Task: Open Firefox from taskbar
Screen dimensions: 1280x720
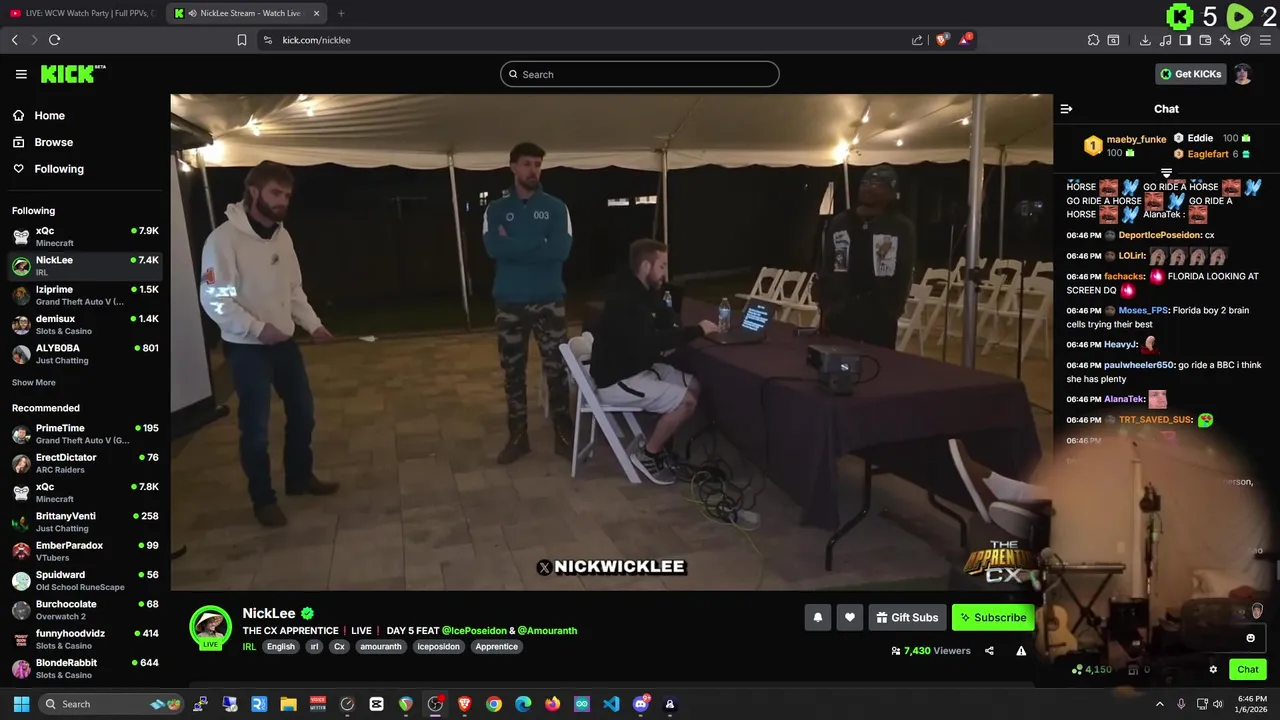Action: pos(552,704)
